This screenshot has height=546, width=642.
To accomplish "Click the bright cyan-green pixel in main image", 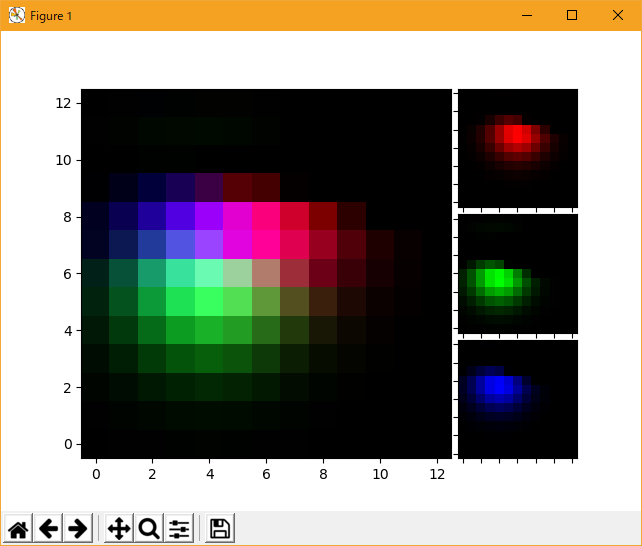I will pos(209,273).
